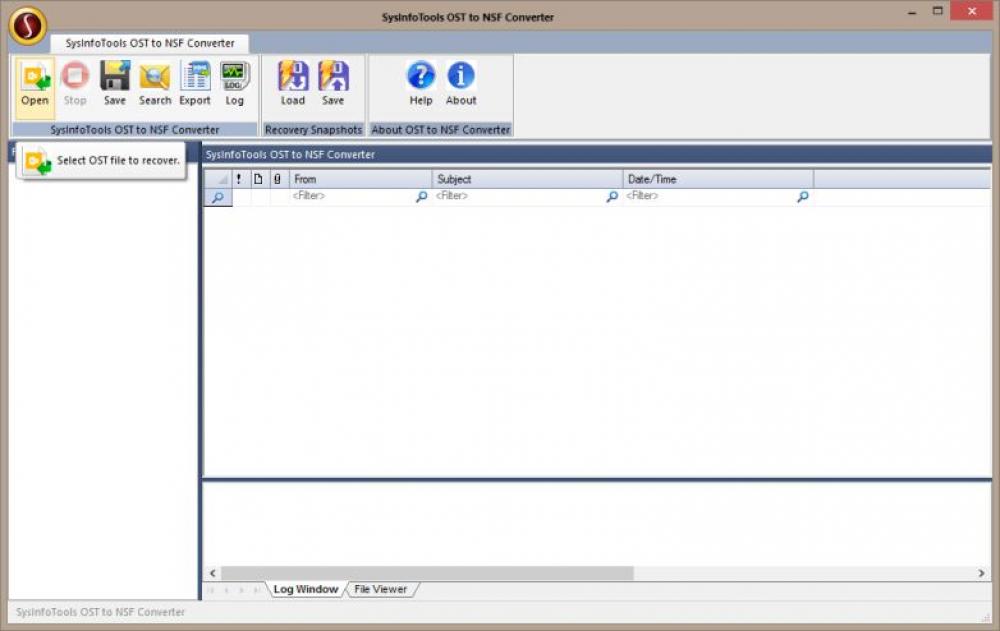This screenshot has width=1000, height=631.
Task: Open Help using the question mark icon
Action: 420,84
